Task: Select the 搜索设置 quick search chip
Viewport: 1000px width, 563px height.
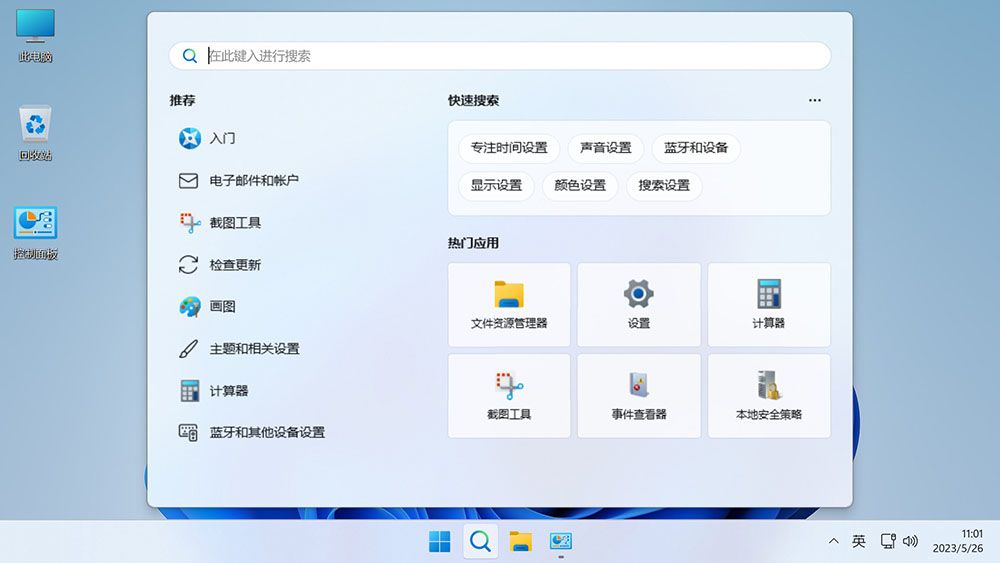Action: [x=664, y=186]
